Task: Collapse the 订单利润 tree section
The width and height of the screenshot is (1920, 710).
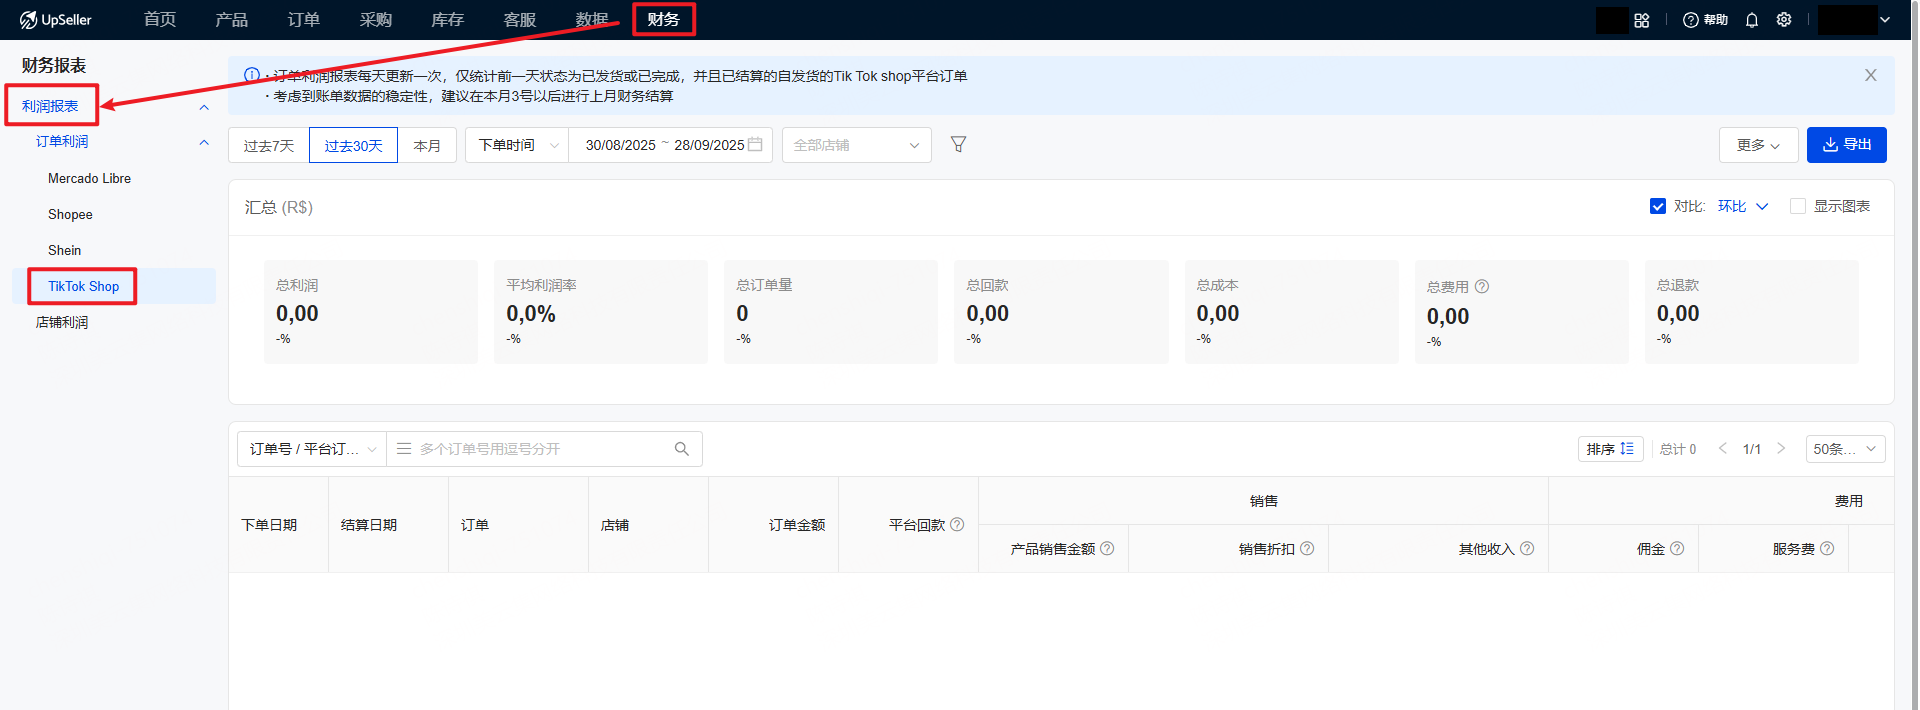Action: click(x=204, y=142)
